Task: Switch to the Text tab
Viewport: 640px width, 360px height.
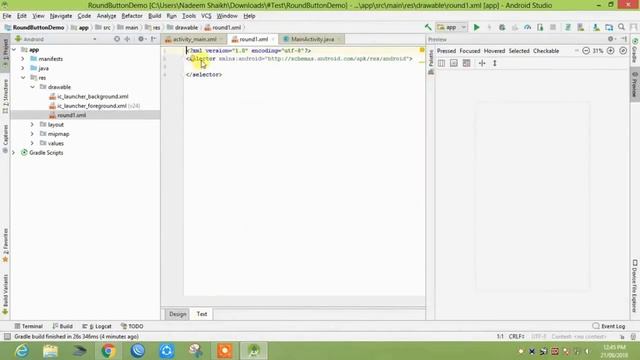Action: pos(202,314)
